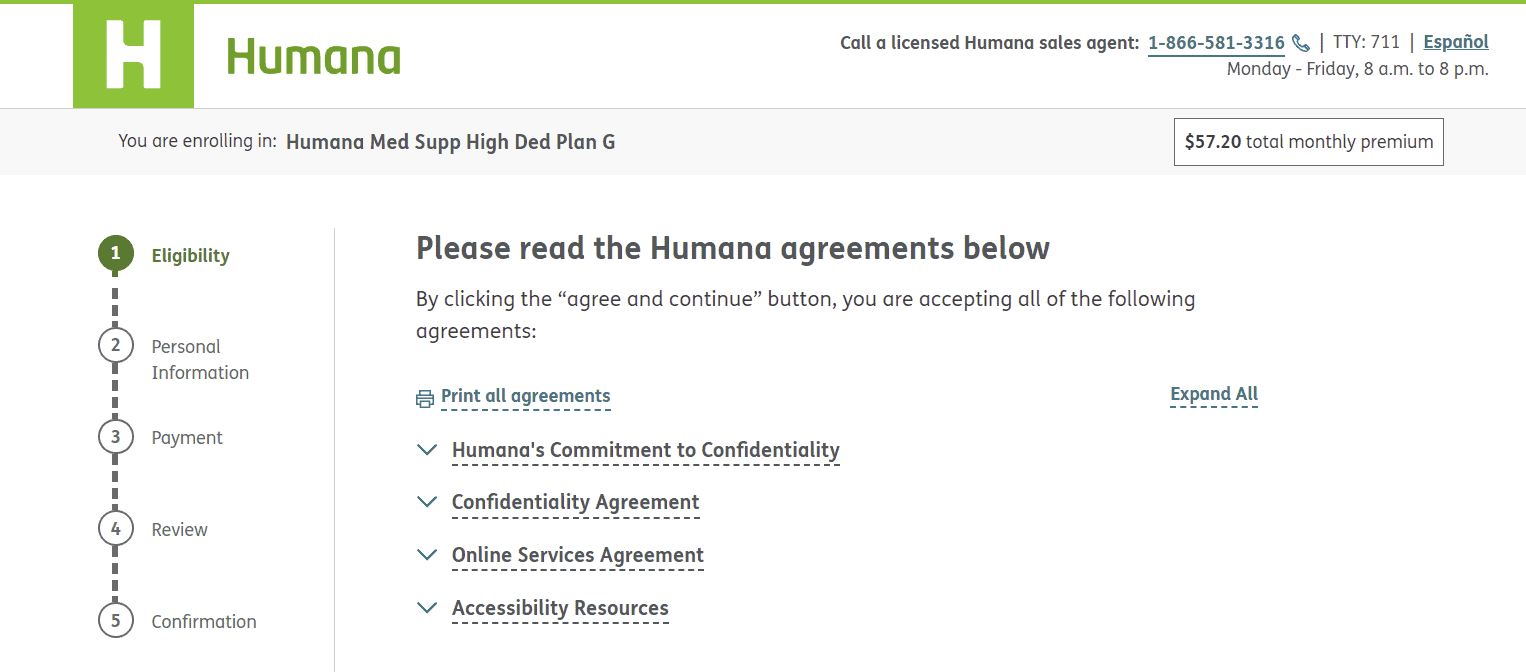Click the Humana green H logo
The image size is (1526, 672).
(x=133, y=55)
